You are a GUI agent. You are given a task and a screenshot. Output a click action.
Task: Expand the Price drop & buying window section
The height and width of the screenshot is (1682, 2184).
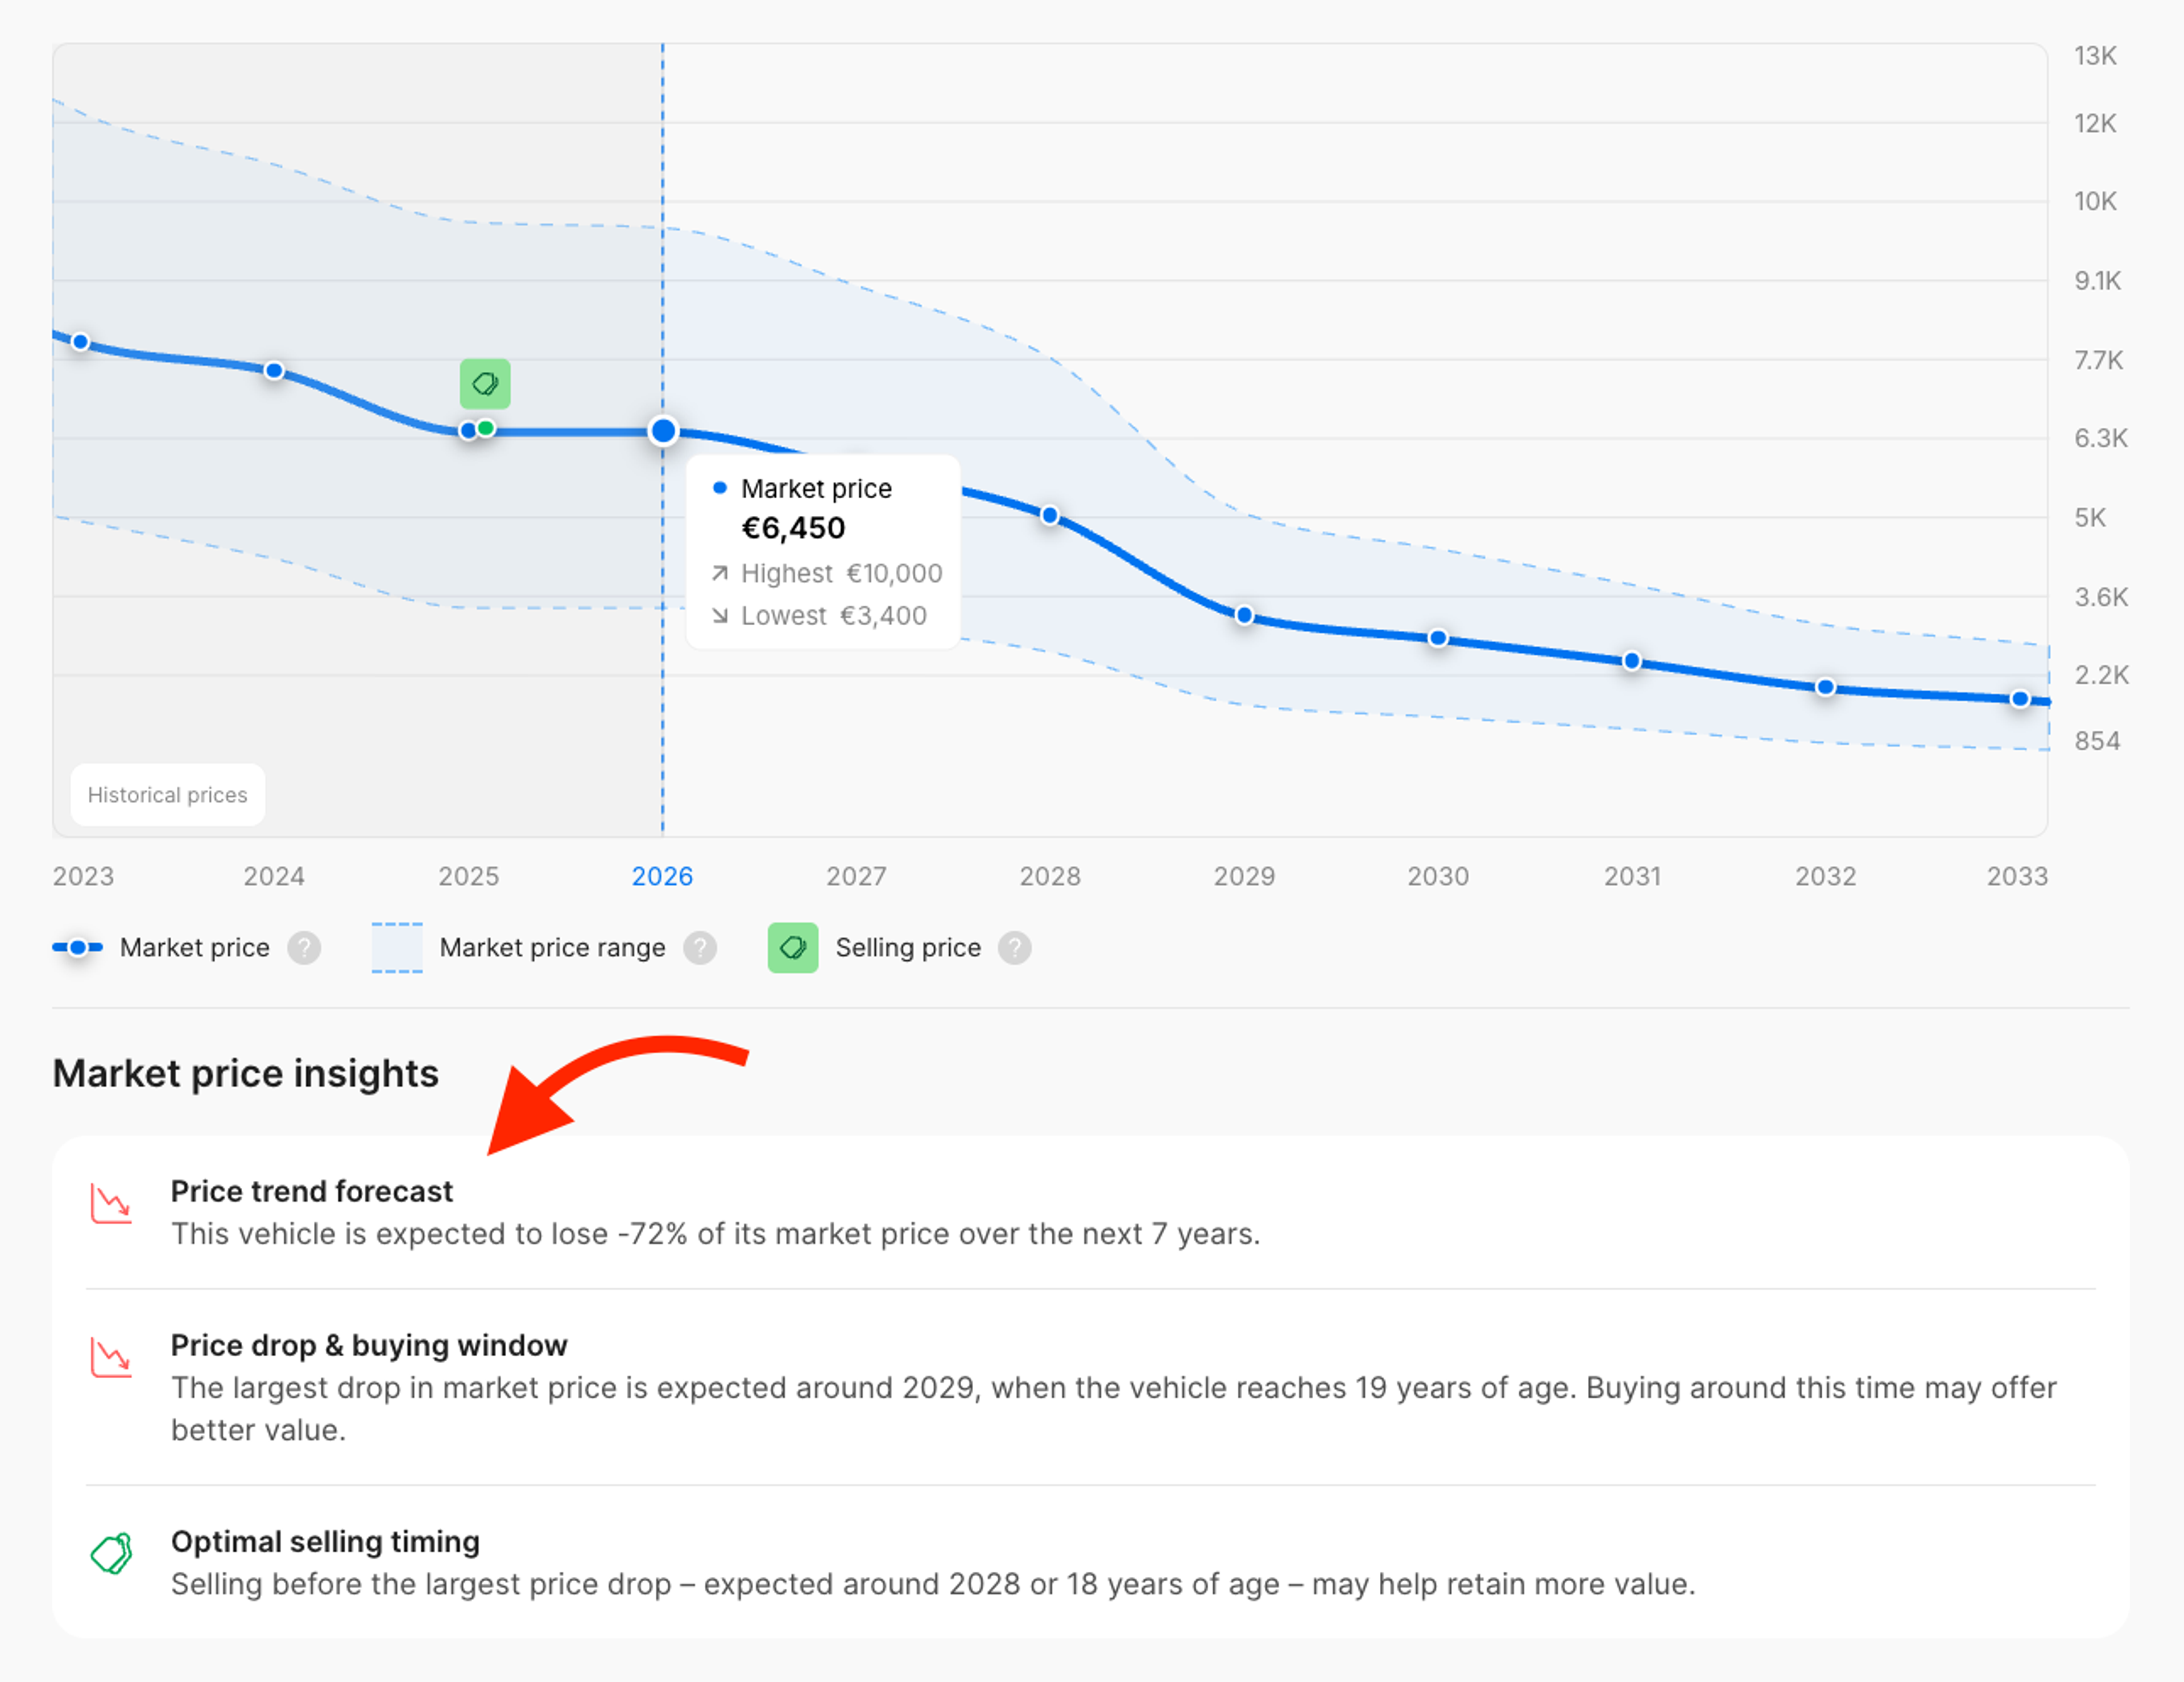[x=369, y=1346]
